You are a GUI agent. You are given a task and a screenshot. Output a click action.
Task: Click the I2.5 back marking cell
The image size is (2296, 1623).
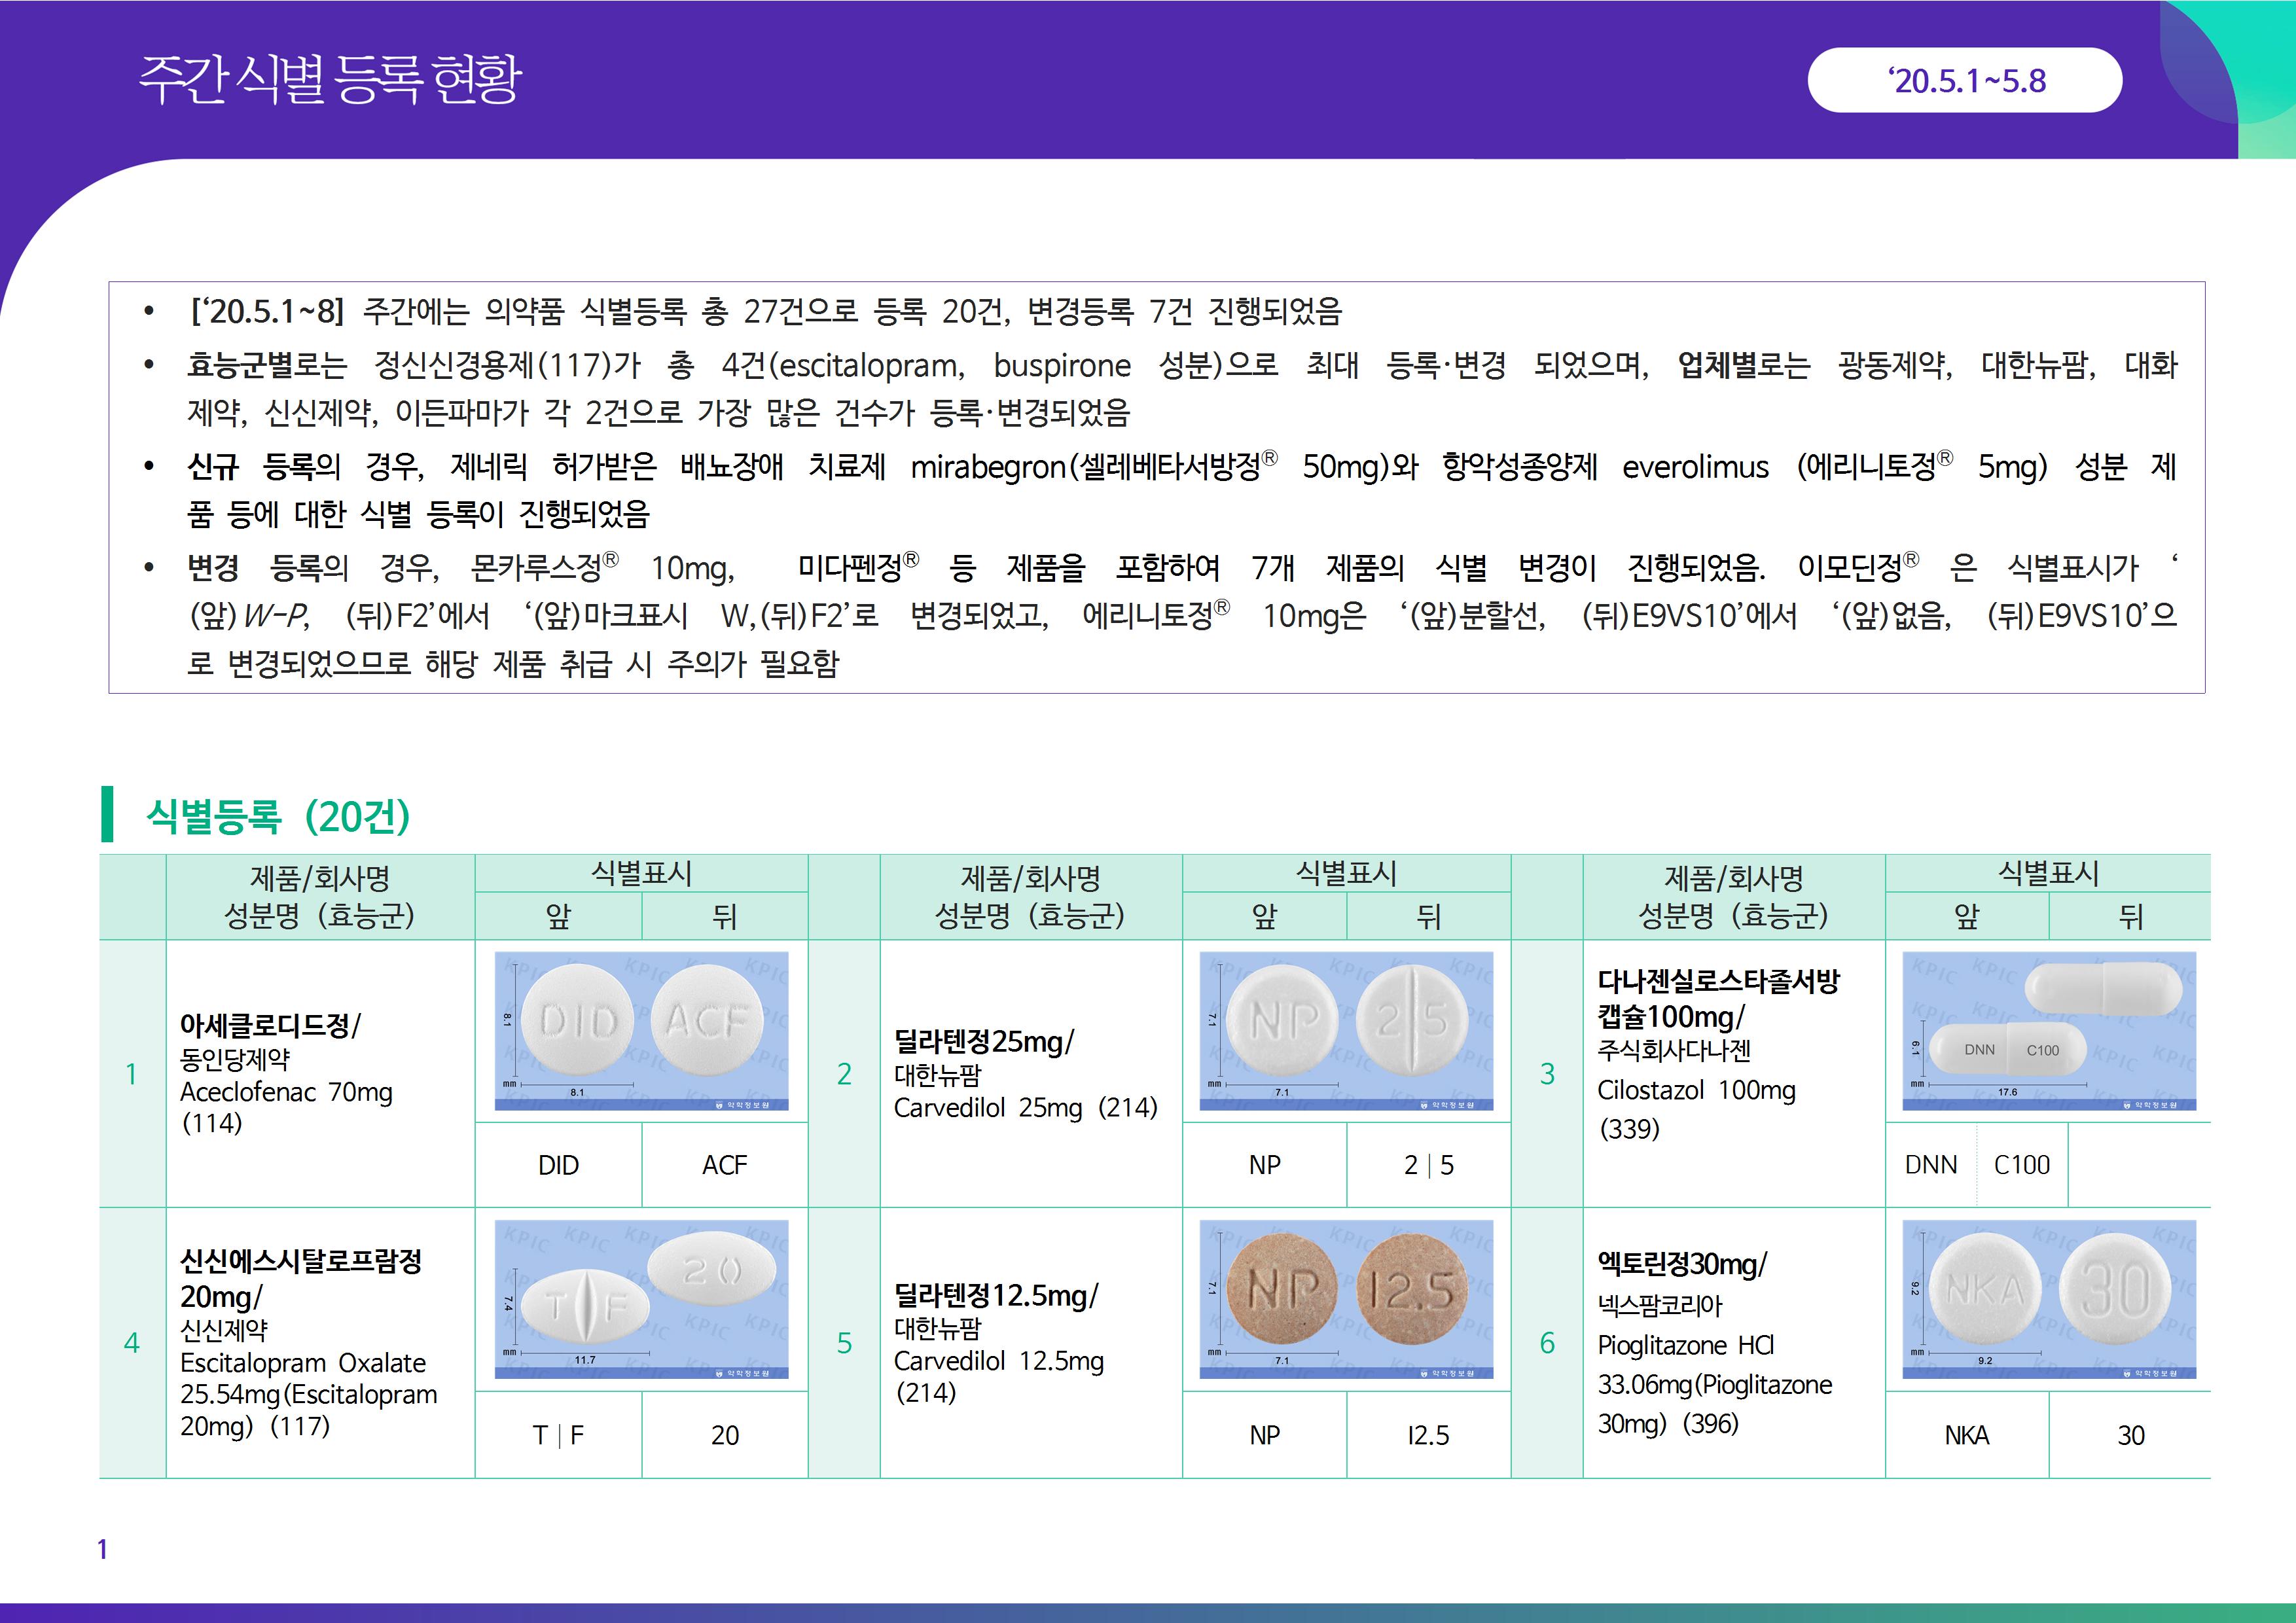click(1428, 1435)
